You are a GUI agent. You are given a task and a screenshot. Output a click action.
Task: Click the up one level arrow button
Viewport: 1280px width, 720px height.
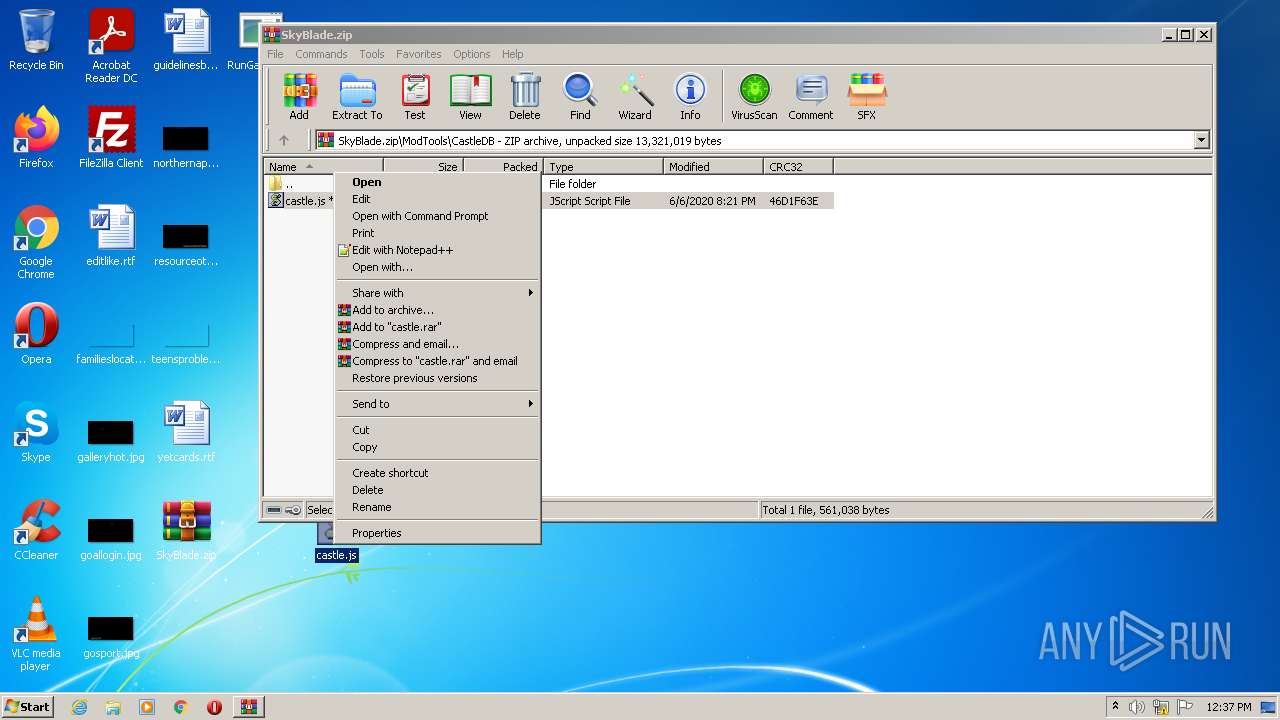(x=284, y=141)
